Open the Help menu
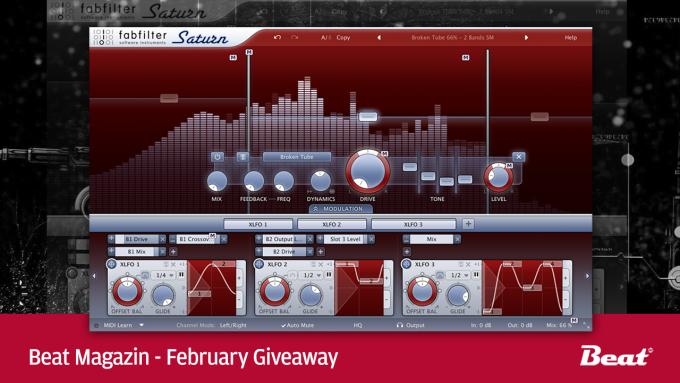680x383 pixels. (x=570, y=38)
